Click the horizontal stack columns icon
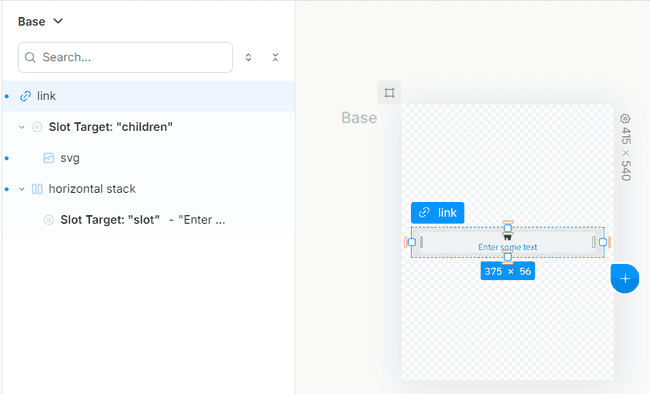The height and width of the screenshot is (394, 650). [37, 189]
